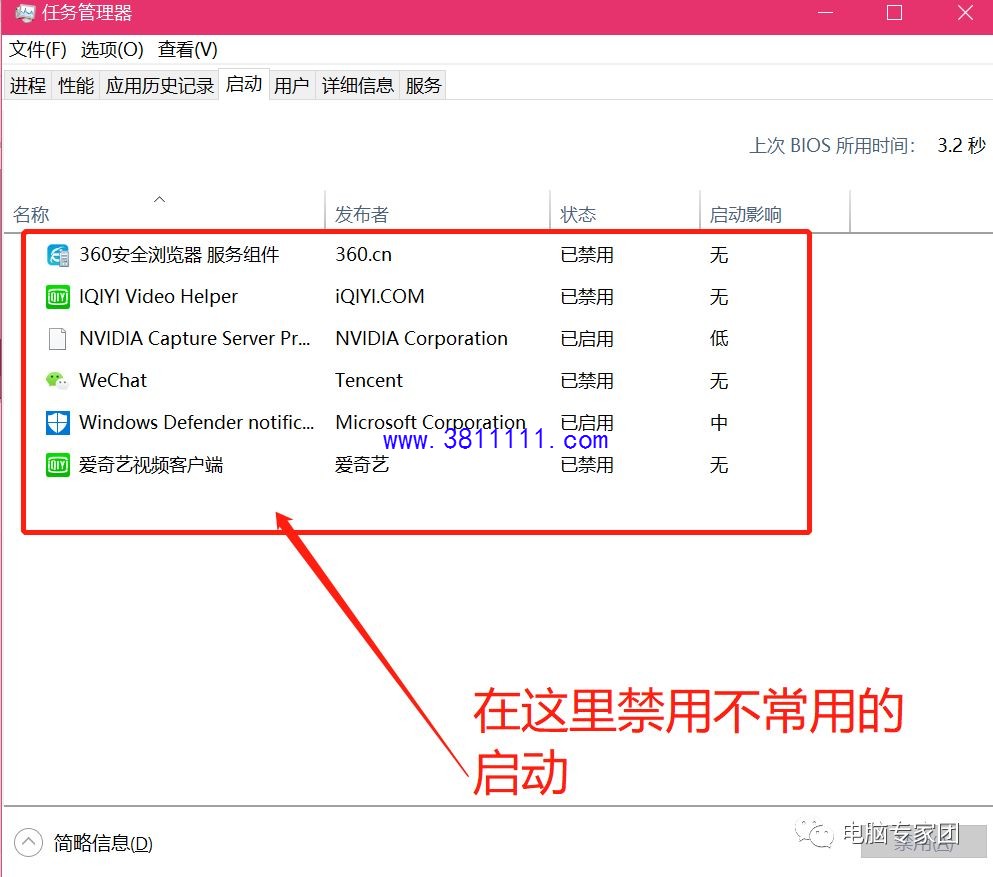Open the 查看(V) menu
This screenshot has width=993, height=877.
[187, 49]
